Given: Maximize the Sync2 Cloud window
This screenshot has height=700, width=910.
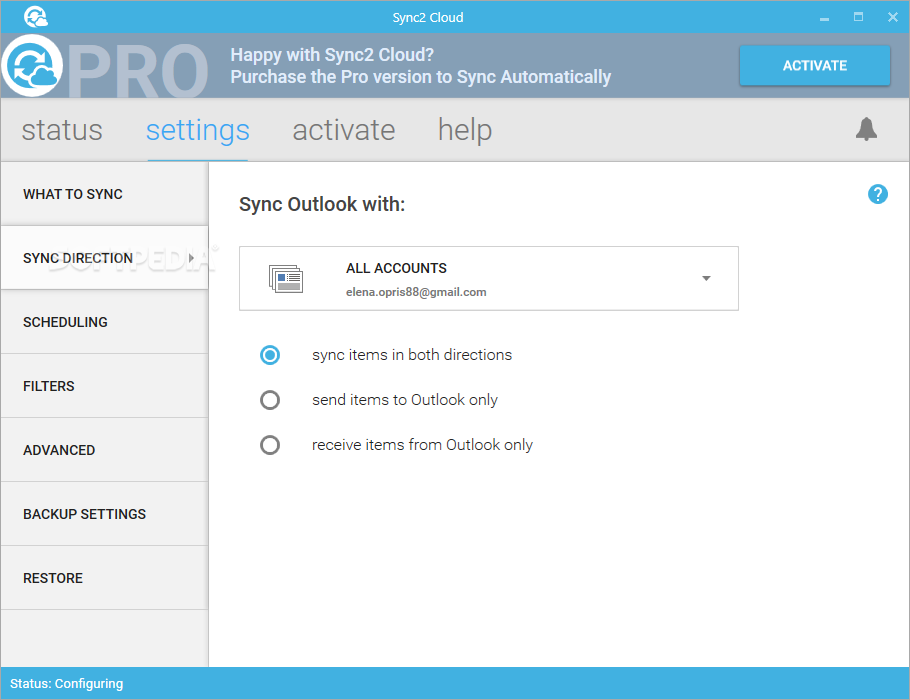Looking at the screenshot, I should point(858,17).
